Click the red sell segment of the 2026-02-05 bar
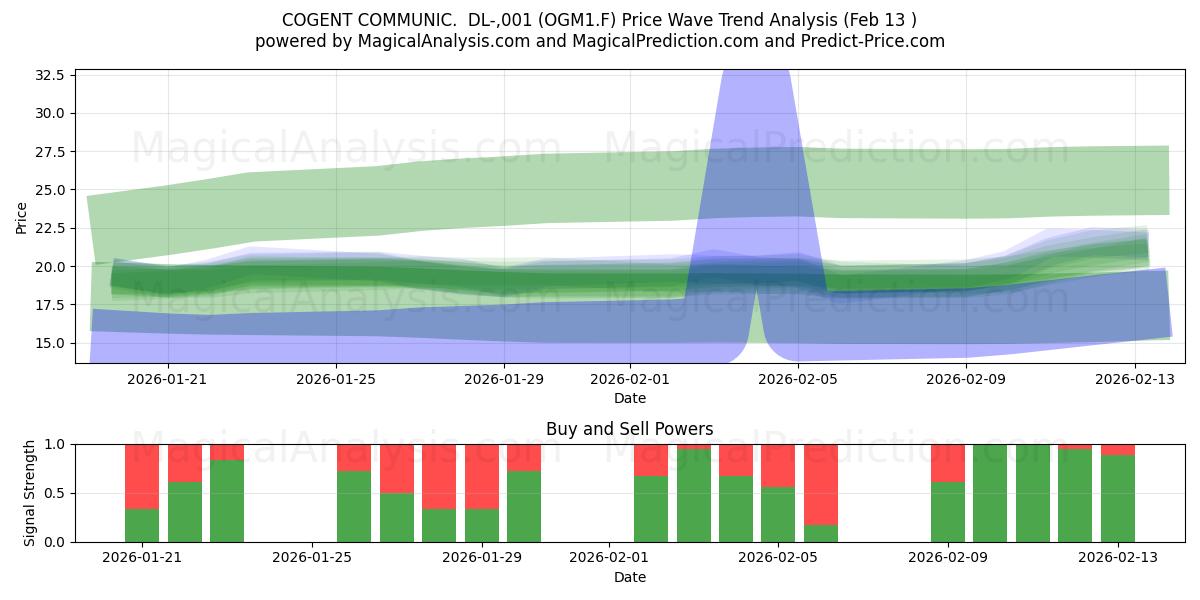 pyautogui.click(x=778, y=465)
